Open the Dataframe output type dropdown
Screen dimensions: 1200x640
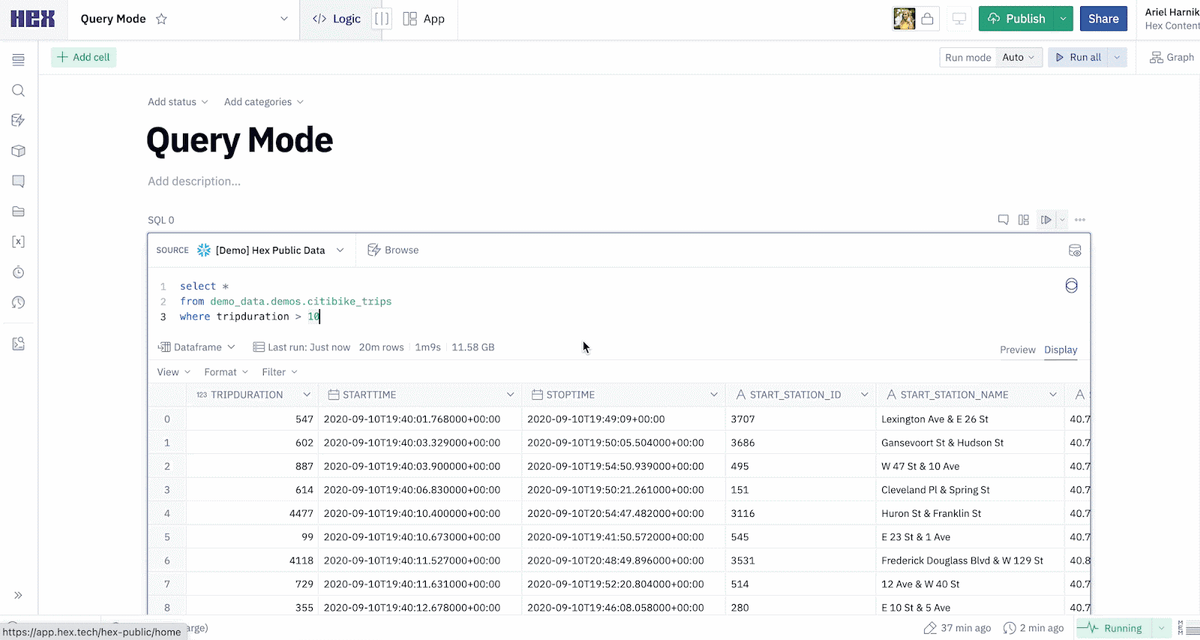pos(197,347)
